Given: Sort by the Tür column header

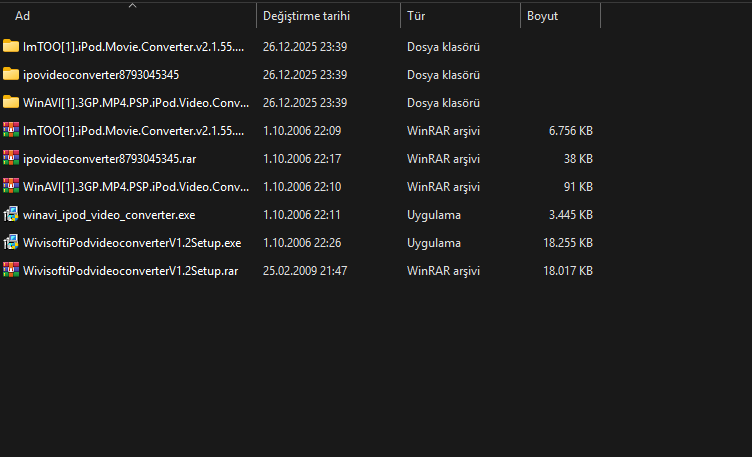Looking at the screenshot, I should pyautogui.click(x=460, y=16).
